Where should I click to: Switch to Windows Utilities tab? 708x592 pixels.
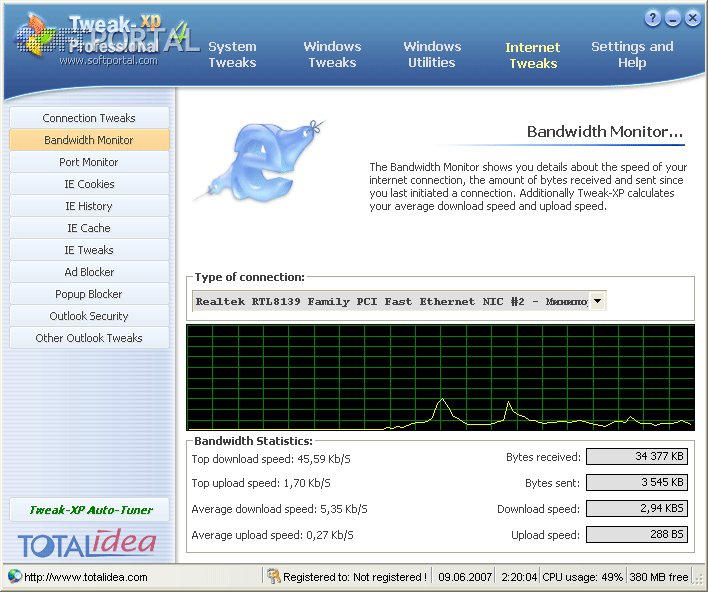[x=432, y=54]
